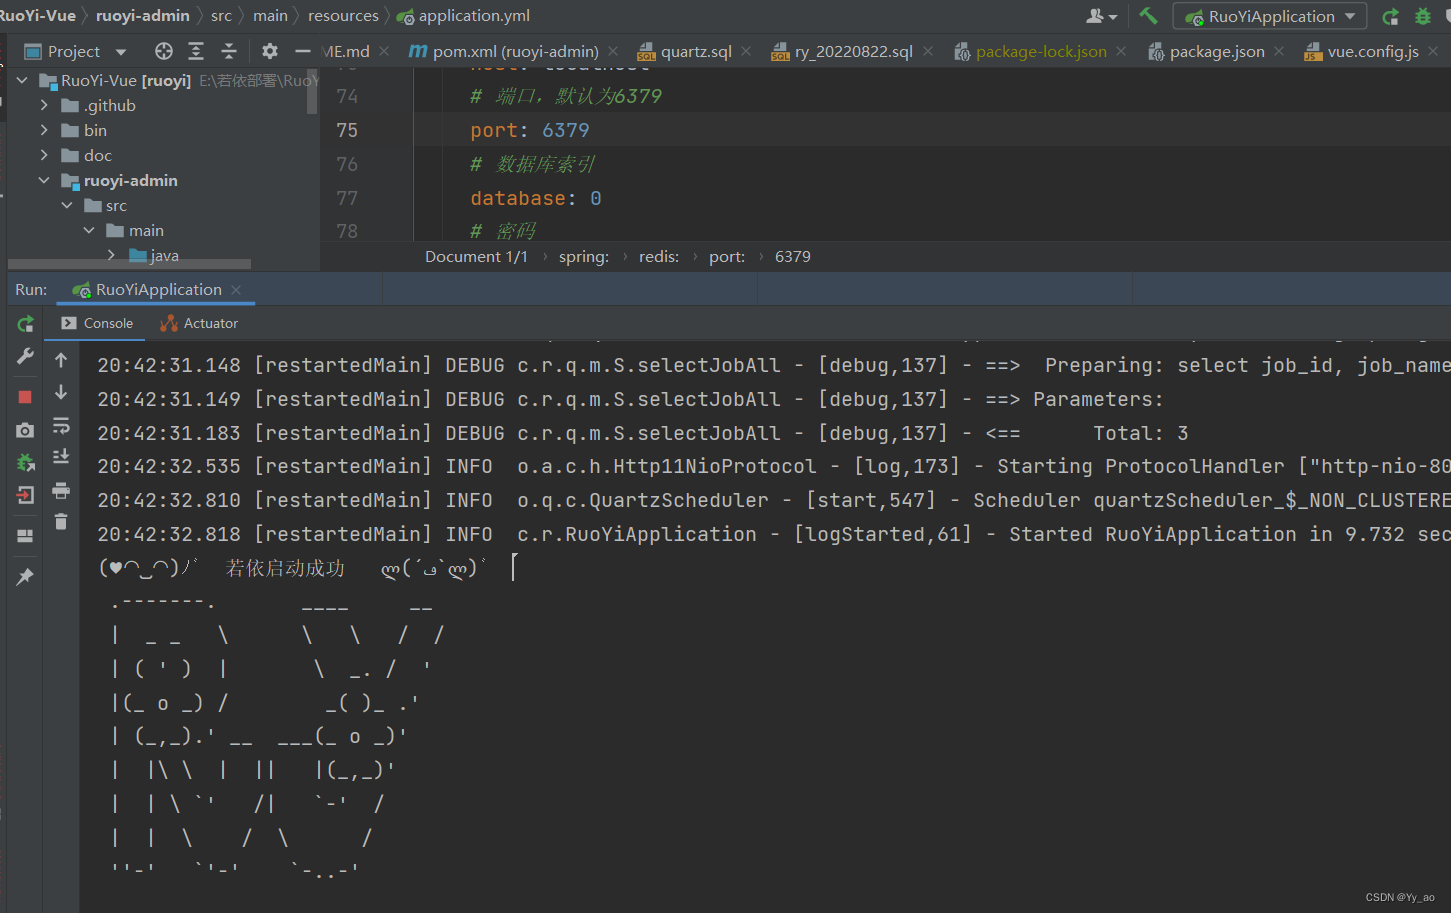
Task: Toggle scroll to end of console
Action: pyautogui.click(x=61, y=457)
